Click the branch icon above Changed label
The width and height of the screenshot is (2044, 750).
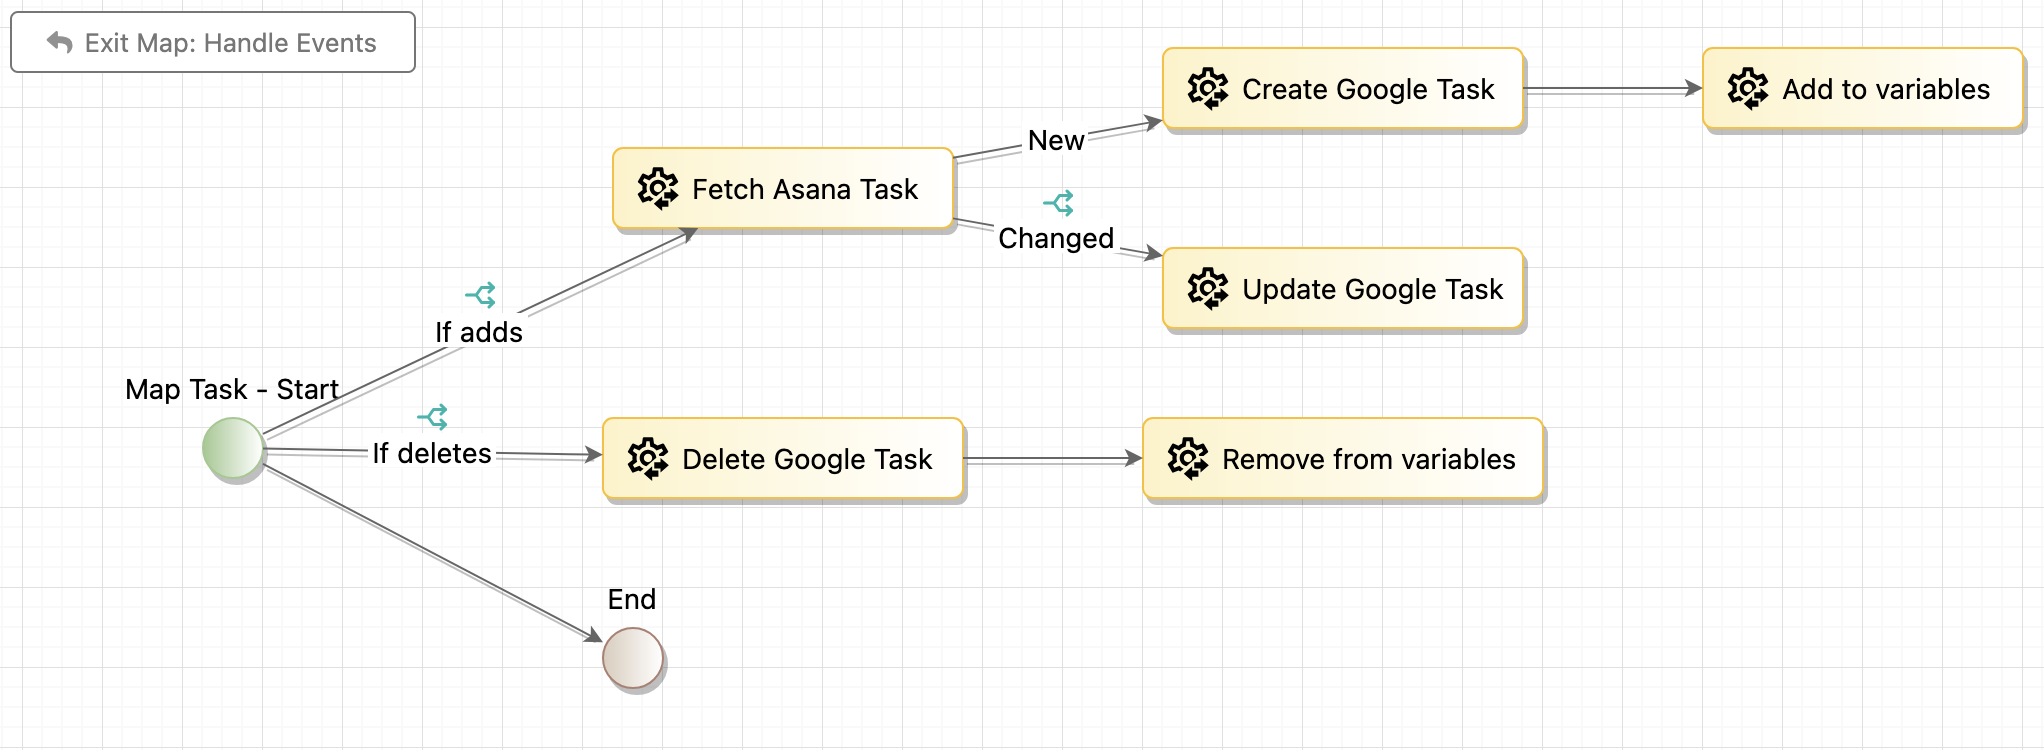coord(1059,203)
